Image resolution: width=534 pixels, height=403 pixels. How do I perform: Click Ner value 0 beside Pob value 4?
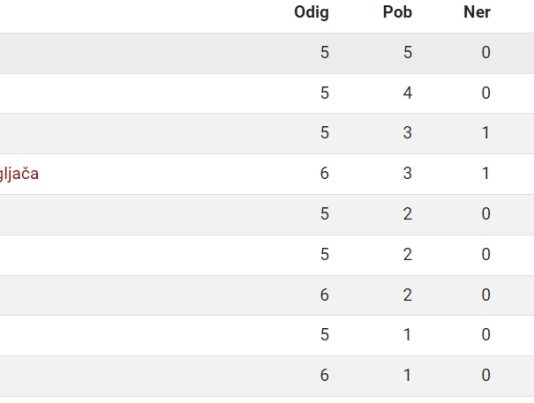[x=486, y=93]
